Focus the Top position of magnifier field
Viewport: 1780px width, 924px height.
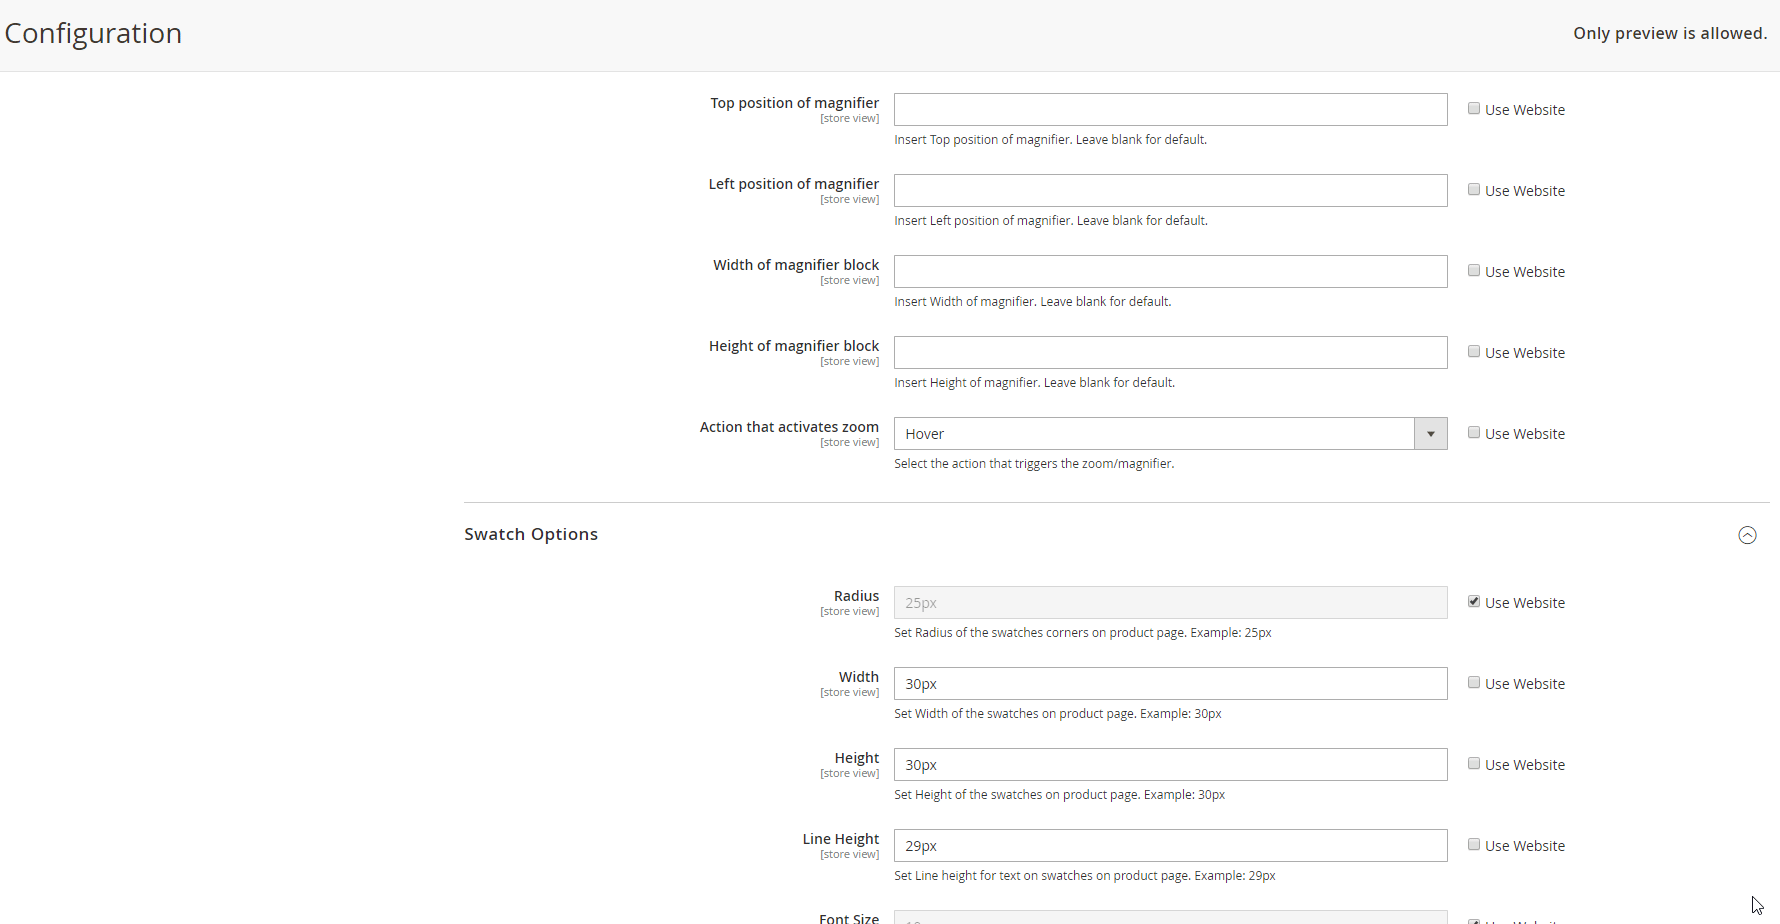click(1170, 110)
